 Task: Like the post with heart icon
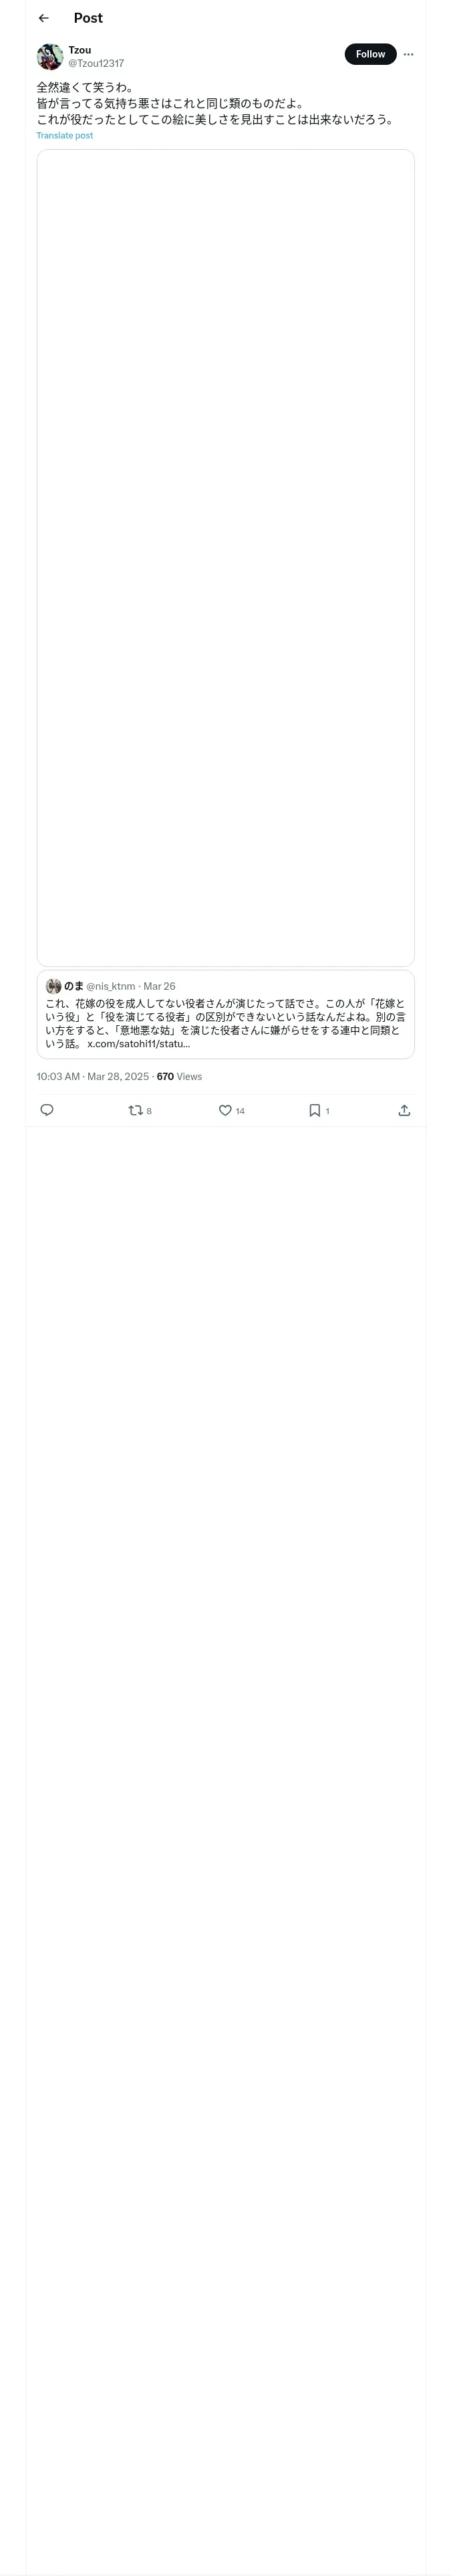tap(225, 1110)
